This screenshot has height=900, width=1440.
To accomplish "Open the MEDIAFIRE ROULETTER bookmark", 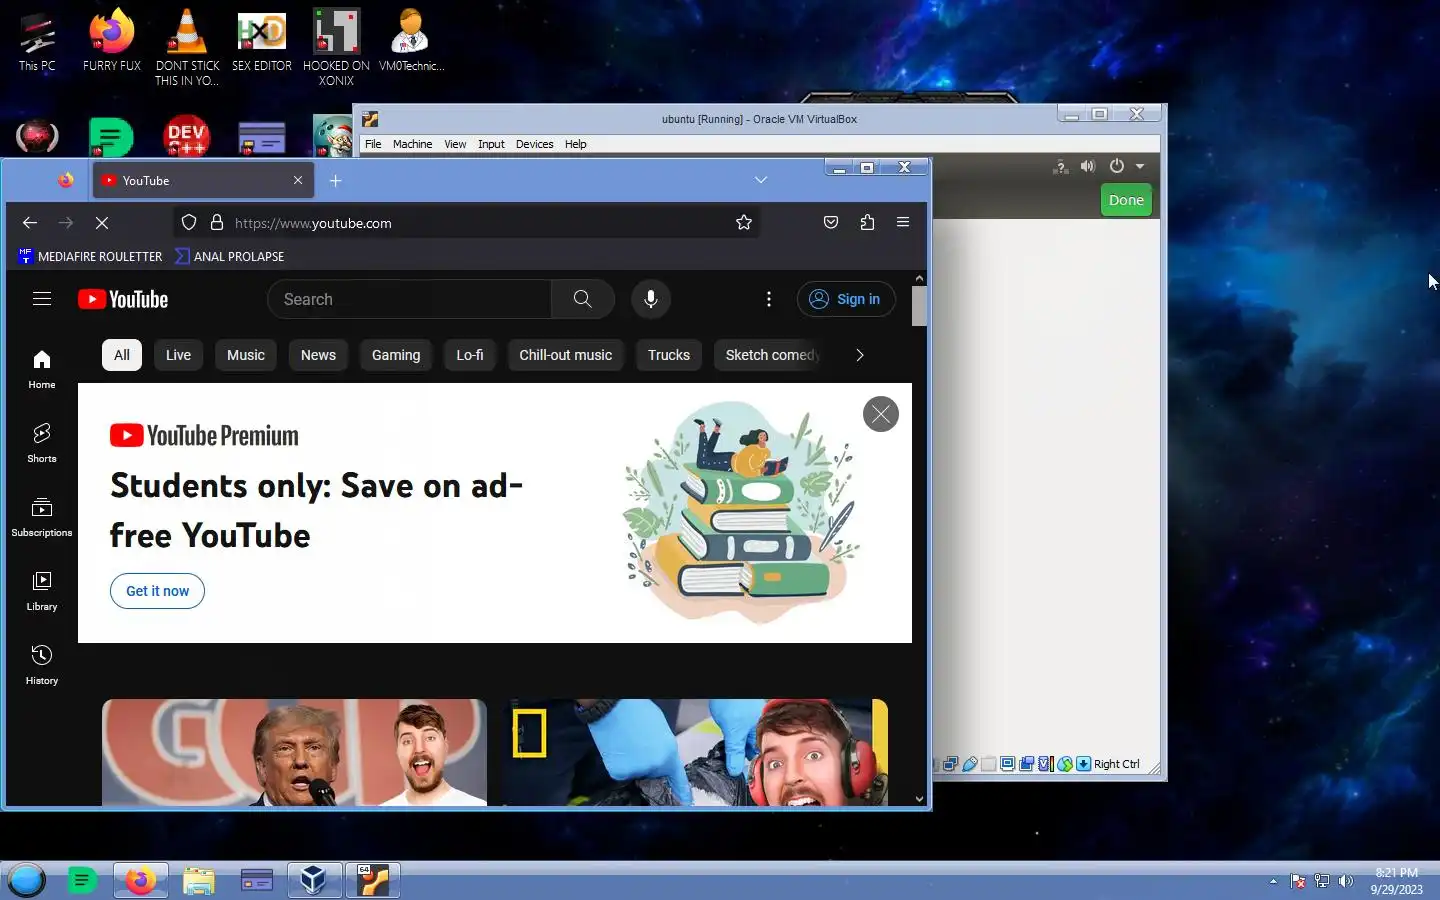I will (90, 257).
